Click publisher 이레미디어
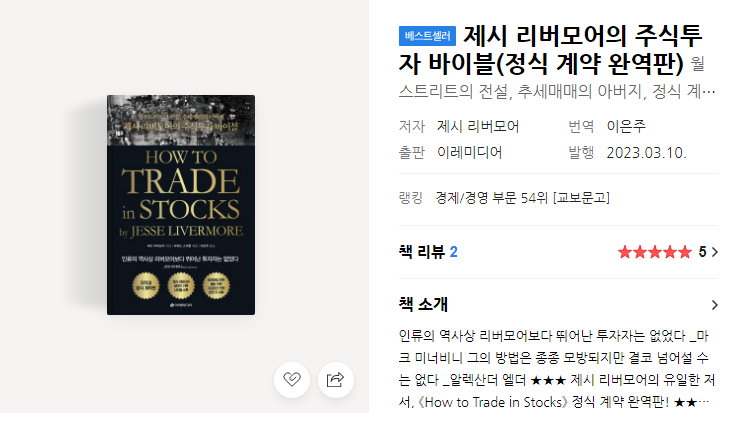 click(x=469, y=152)
